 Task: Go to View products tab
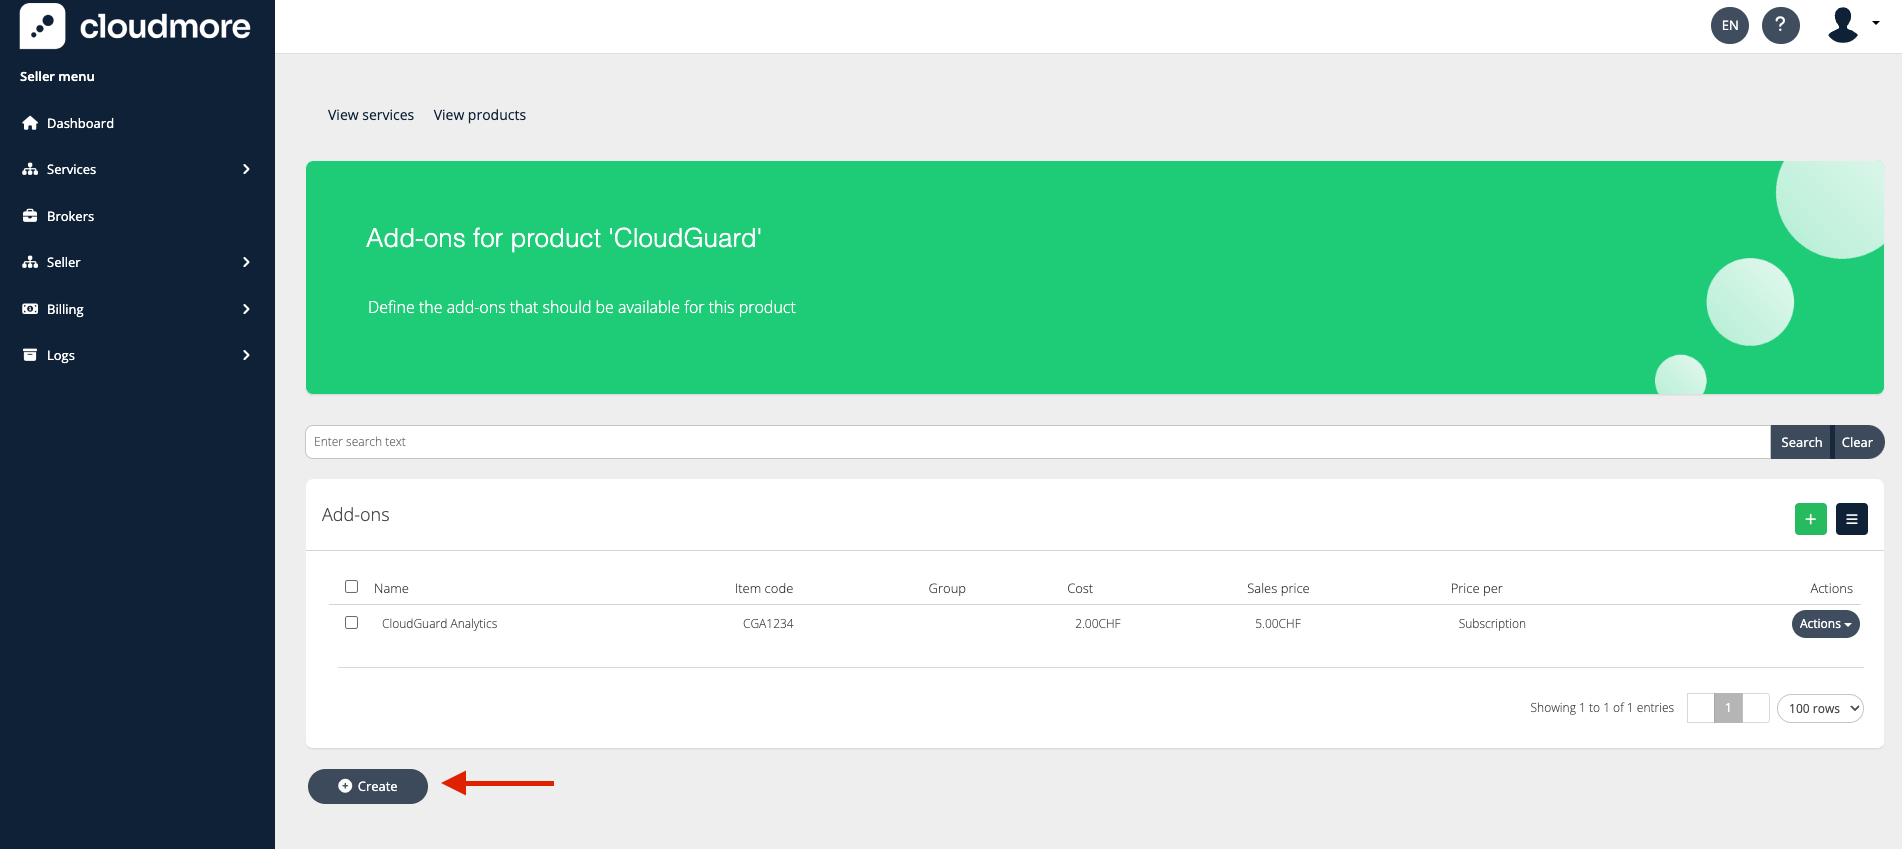click(x=479, y=115)
